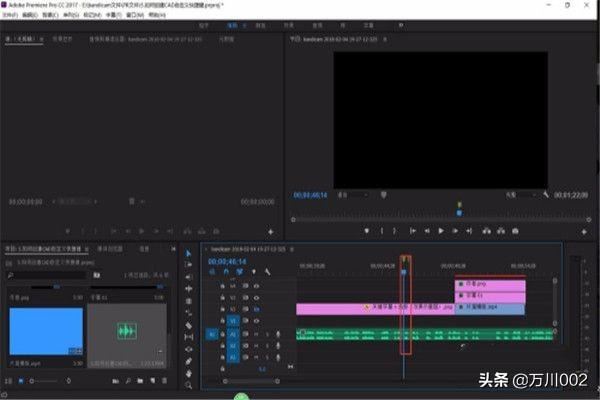Image resolution: width=600 pixels, height=400 pixels.
Task: Lock video track V4
Action: click(222, 286)
